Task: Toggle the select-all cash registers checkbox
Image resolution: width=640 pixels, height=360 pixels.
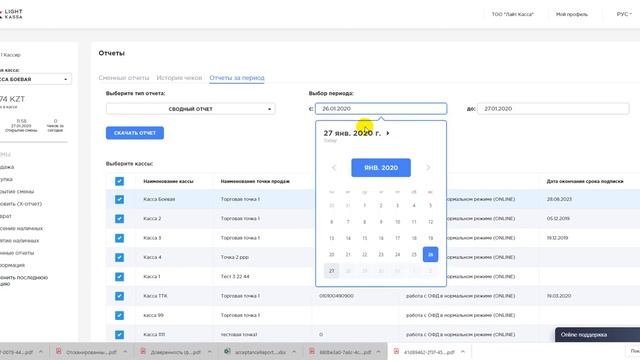Action: click(x=119, y=181)
